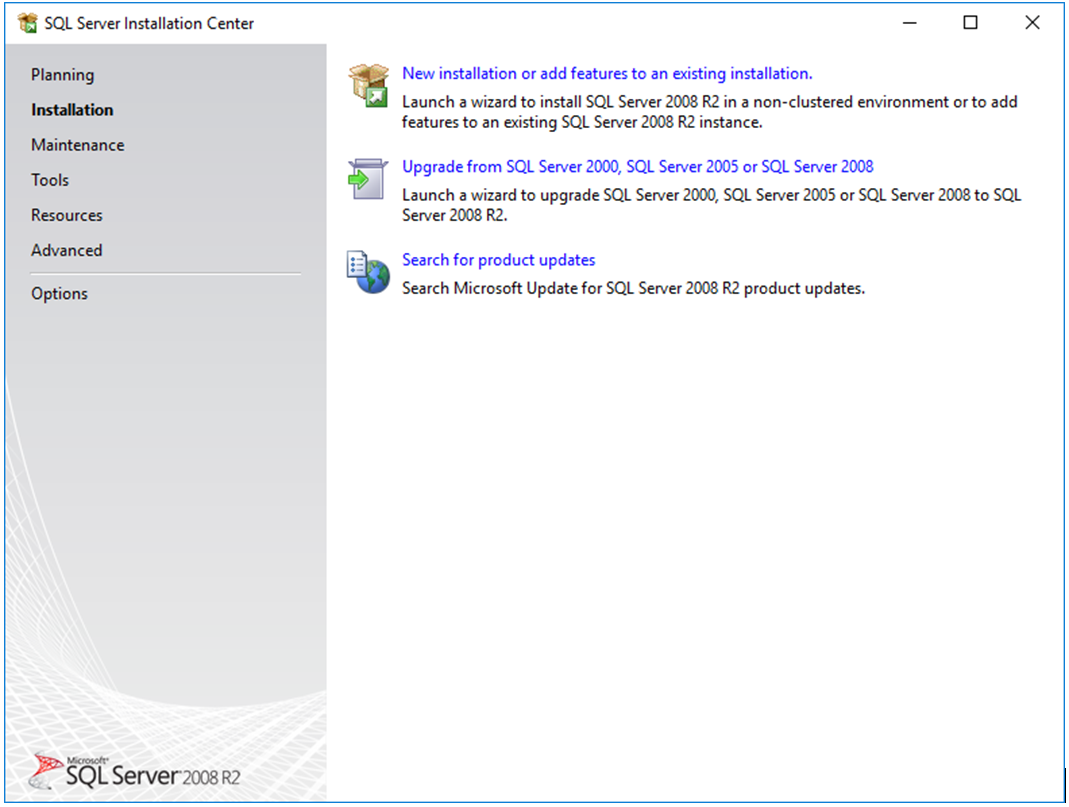Select the Installation section

click(72, 110)
